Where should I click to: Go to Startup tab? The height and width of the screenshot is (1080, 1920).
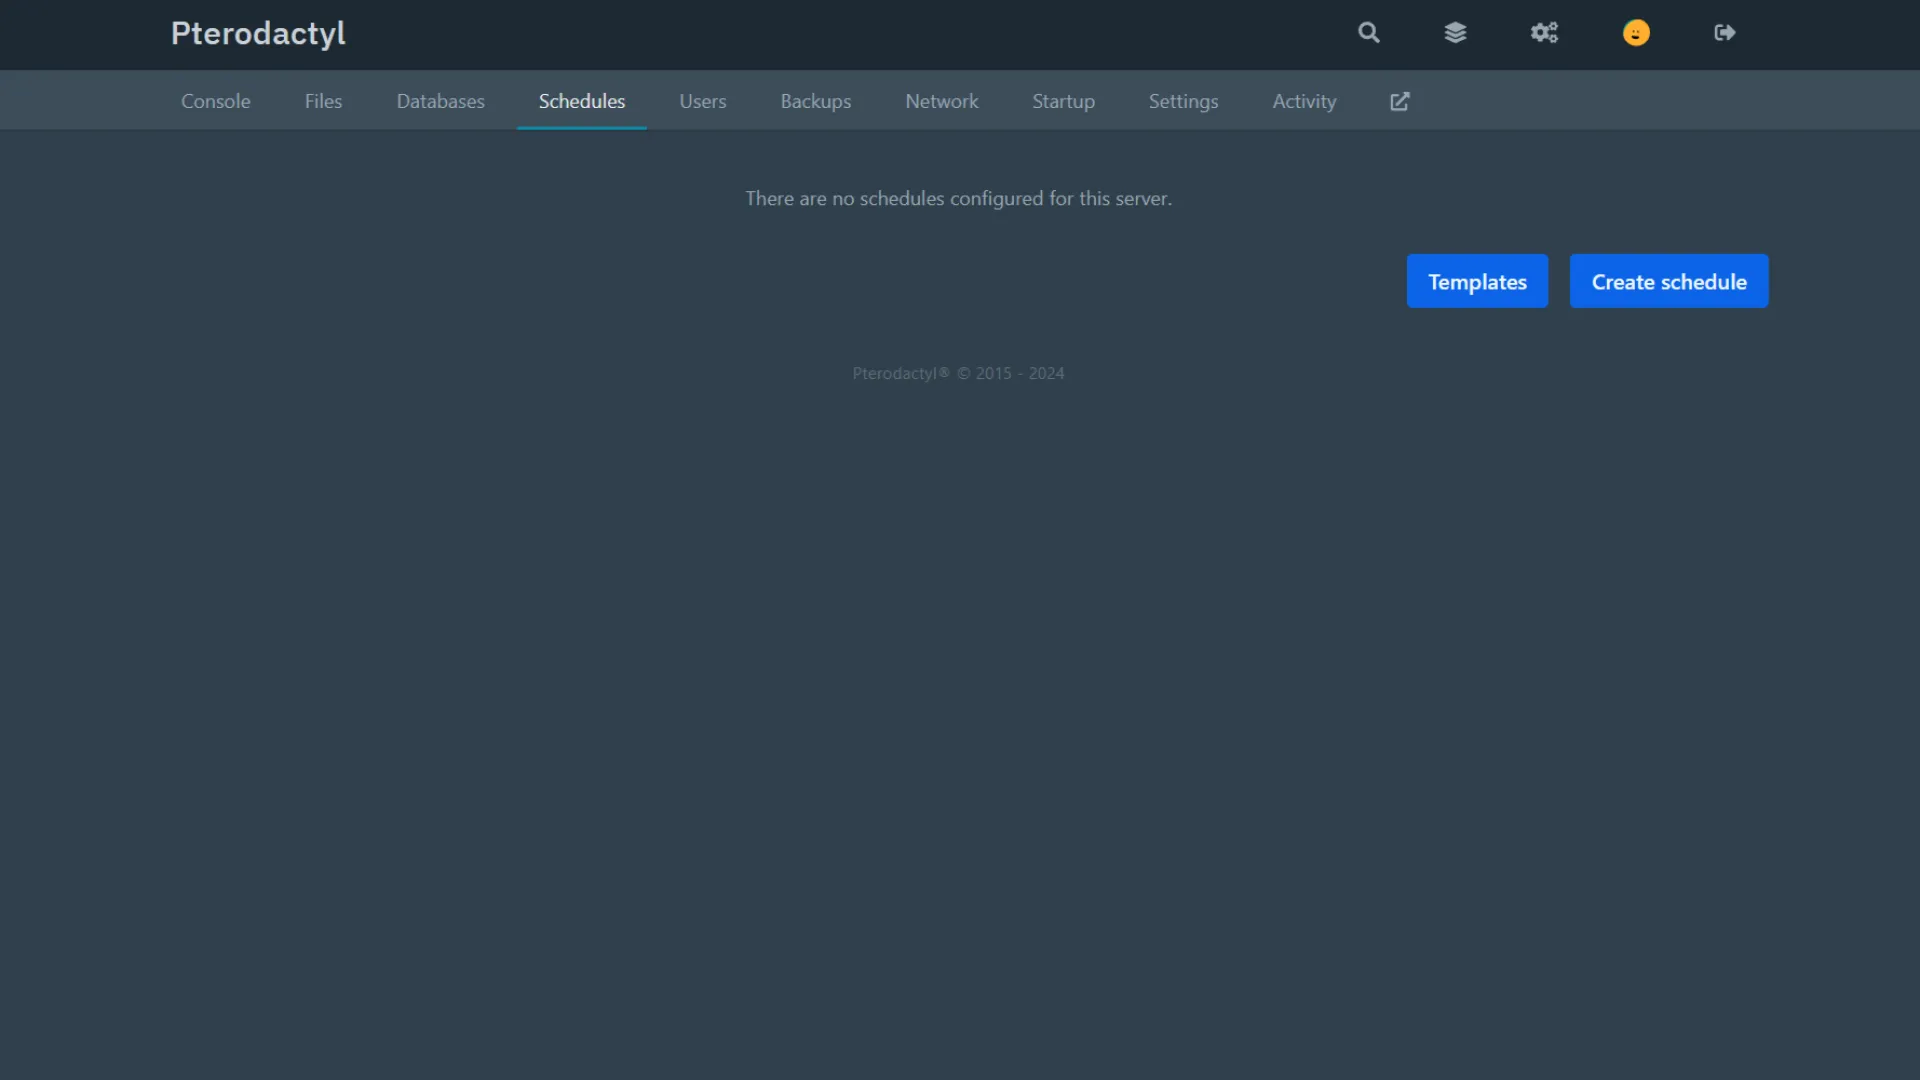1063,101
